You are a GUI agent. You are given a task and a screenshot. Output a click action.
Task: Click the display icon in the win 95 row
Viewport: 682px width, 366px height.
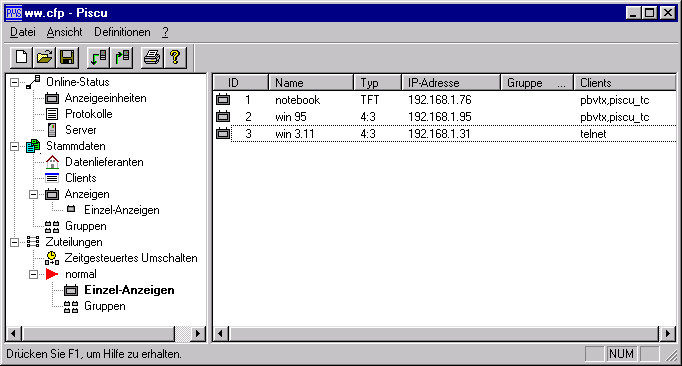point(223,117)
